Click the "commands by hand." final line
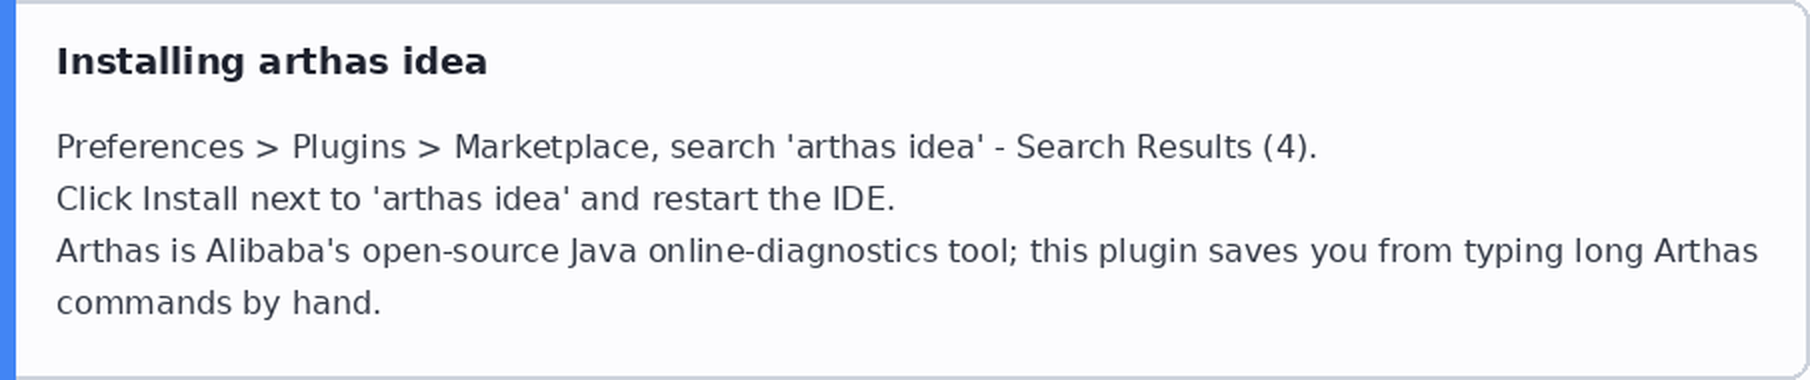The height and width of the screenshot is (380, 1810). pos(219,303)
